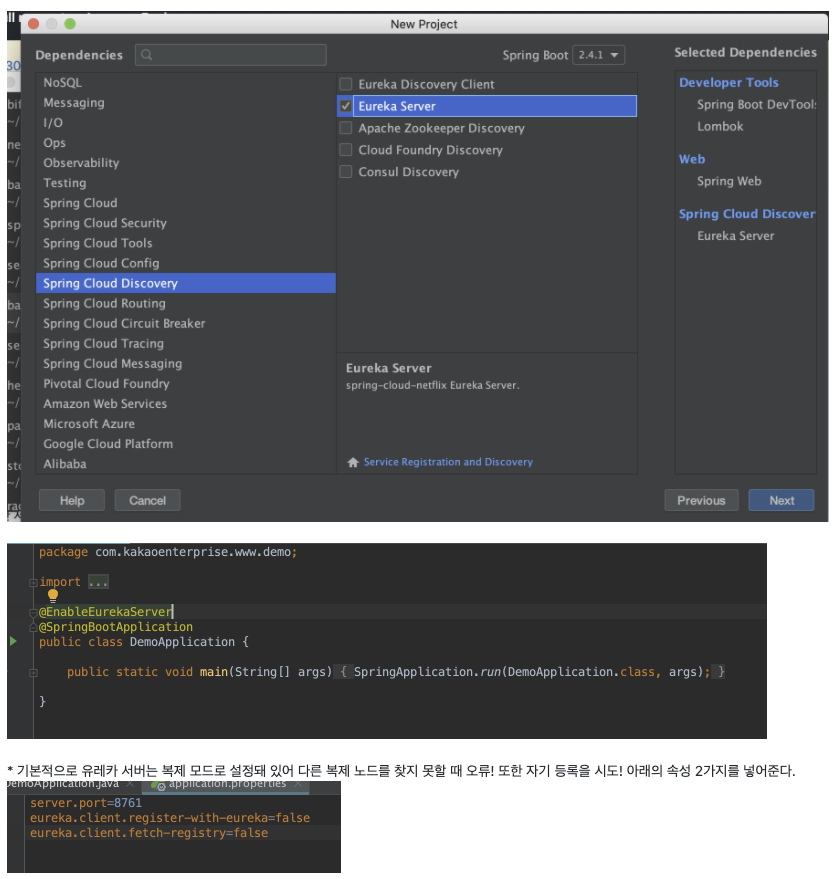Click the search magnifier icon in Dependencies
Screen dimensions: 836x879
pos(147,55)
